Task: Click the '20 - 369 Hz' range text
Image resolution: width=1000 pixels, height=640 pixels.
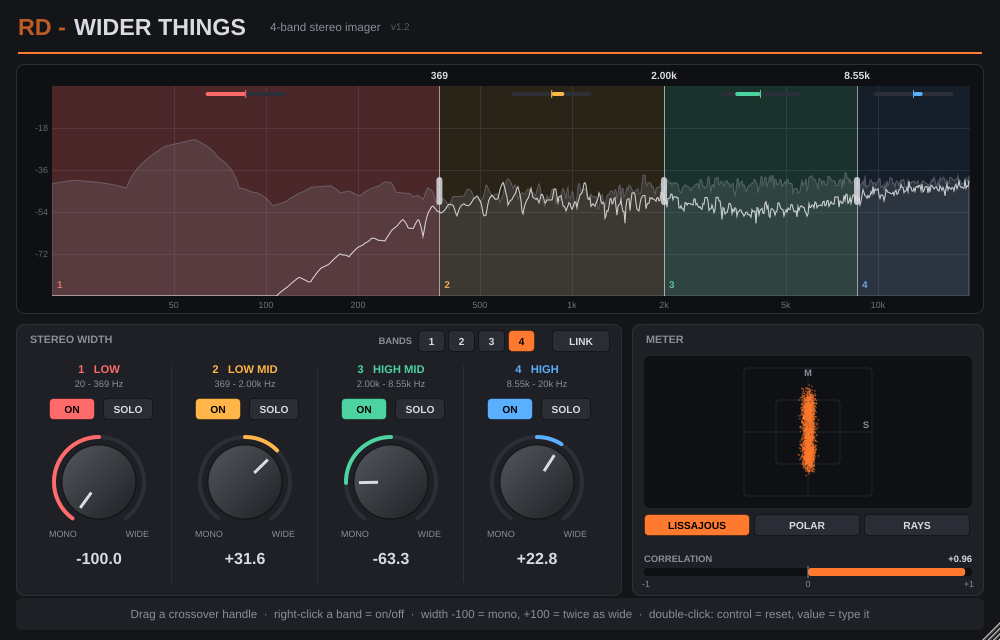Action: click(99, 384)
